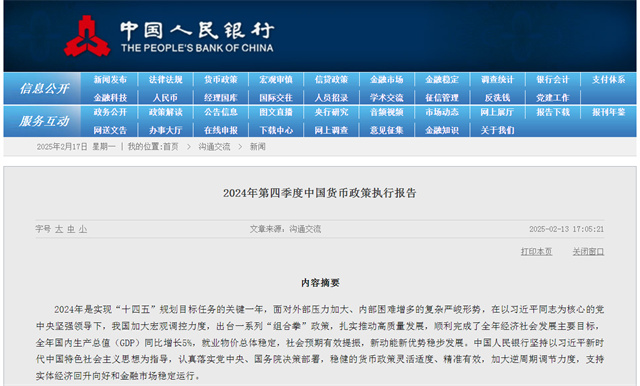Open the 法律法规 menu item
640x386 pixels.
[x=165, y=80]
